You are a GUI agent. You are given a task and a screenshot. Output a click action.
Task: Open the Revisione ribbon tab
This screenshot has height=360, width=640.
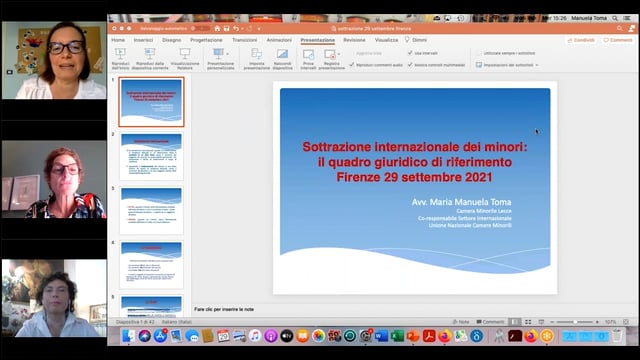point(354,40)
